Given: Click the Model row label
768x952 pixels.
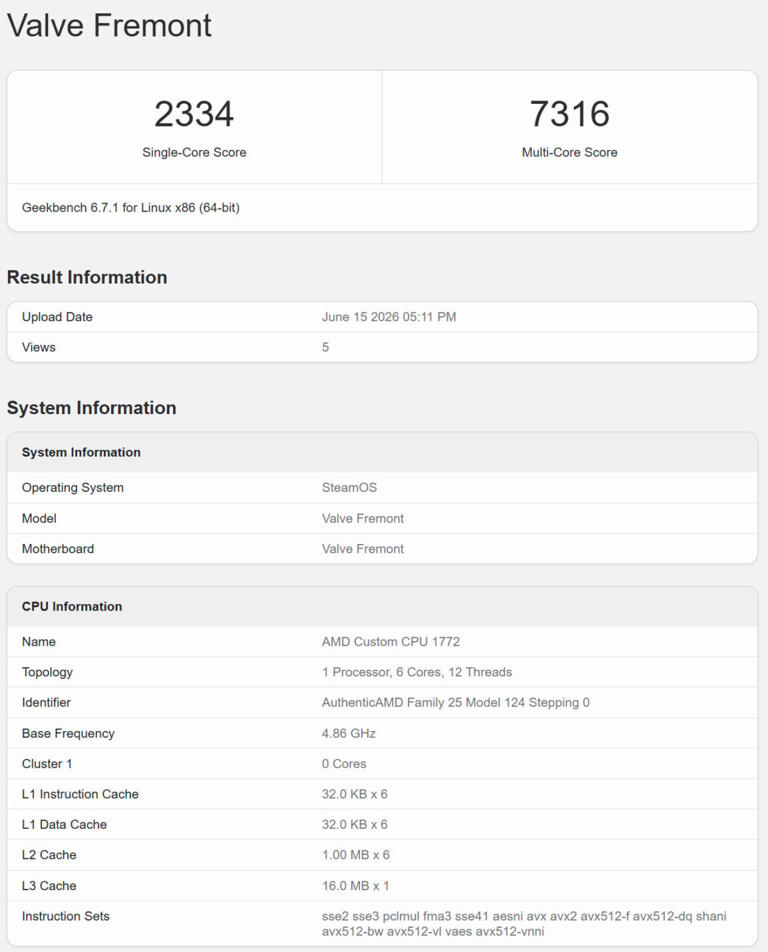Looking at the screenshot, I should [x=39, y=518].
